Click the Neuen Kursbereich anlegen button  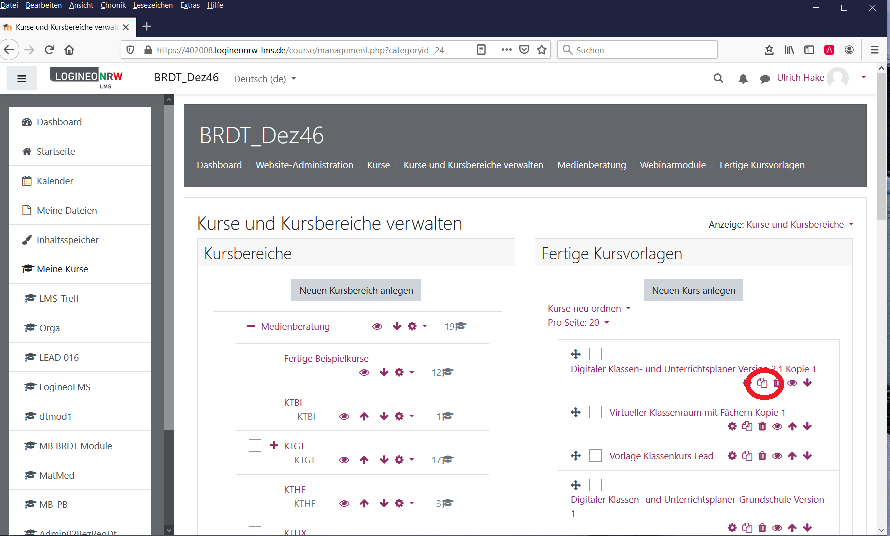click(356, 290)
